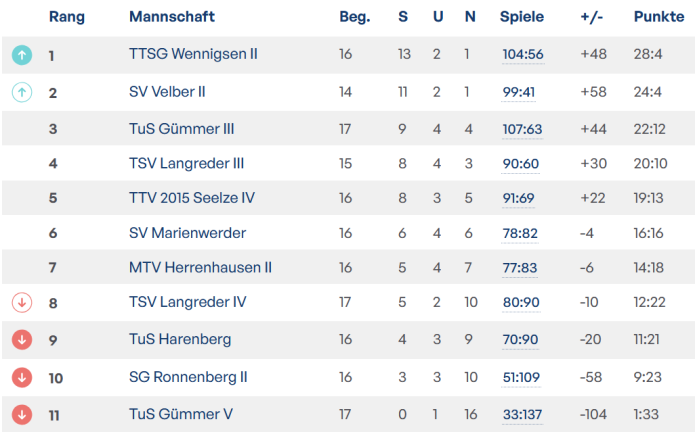Click the red down-arrow icon beside rank 10

(22, 377)
